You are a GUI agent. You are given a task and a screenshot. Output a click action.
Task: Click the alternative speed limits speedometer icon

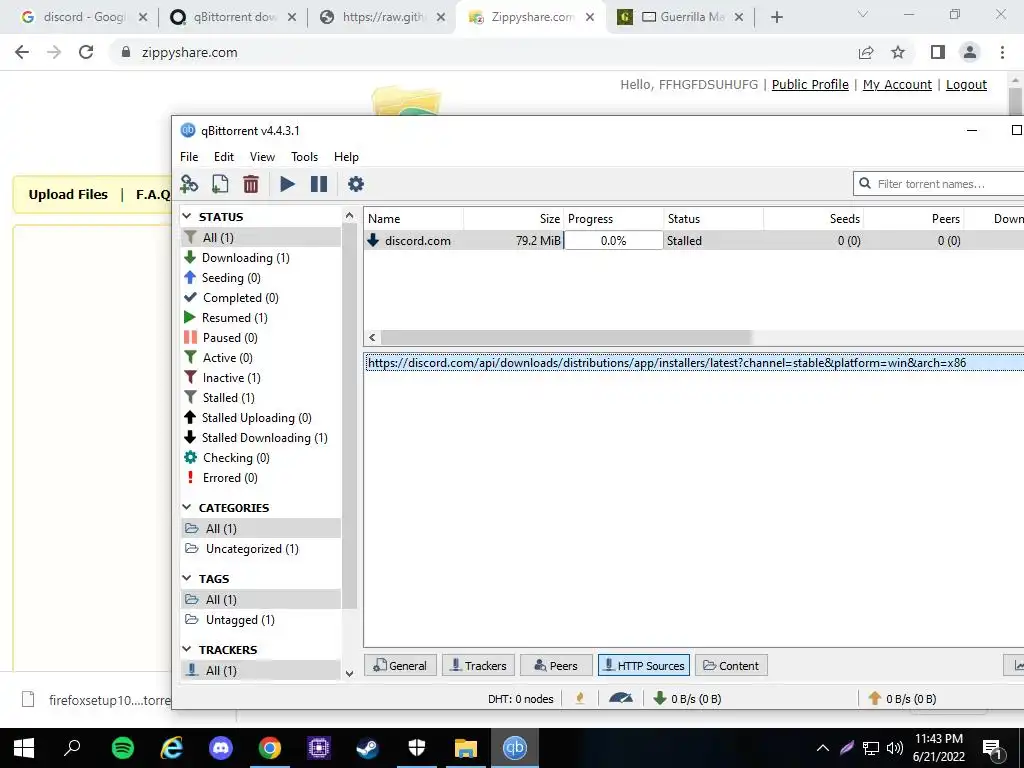[x=620, y=698]
